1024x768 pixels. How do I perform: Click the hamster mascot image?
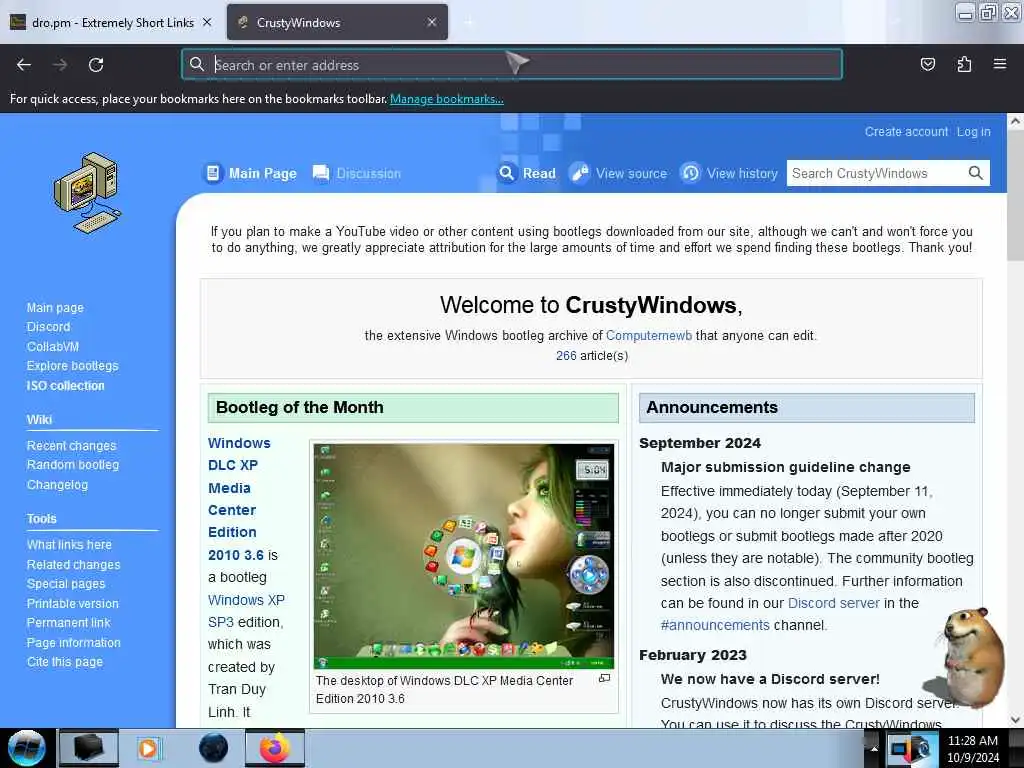pyautogui.click(x=966, y=657)
